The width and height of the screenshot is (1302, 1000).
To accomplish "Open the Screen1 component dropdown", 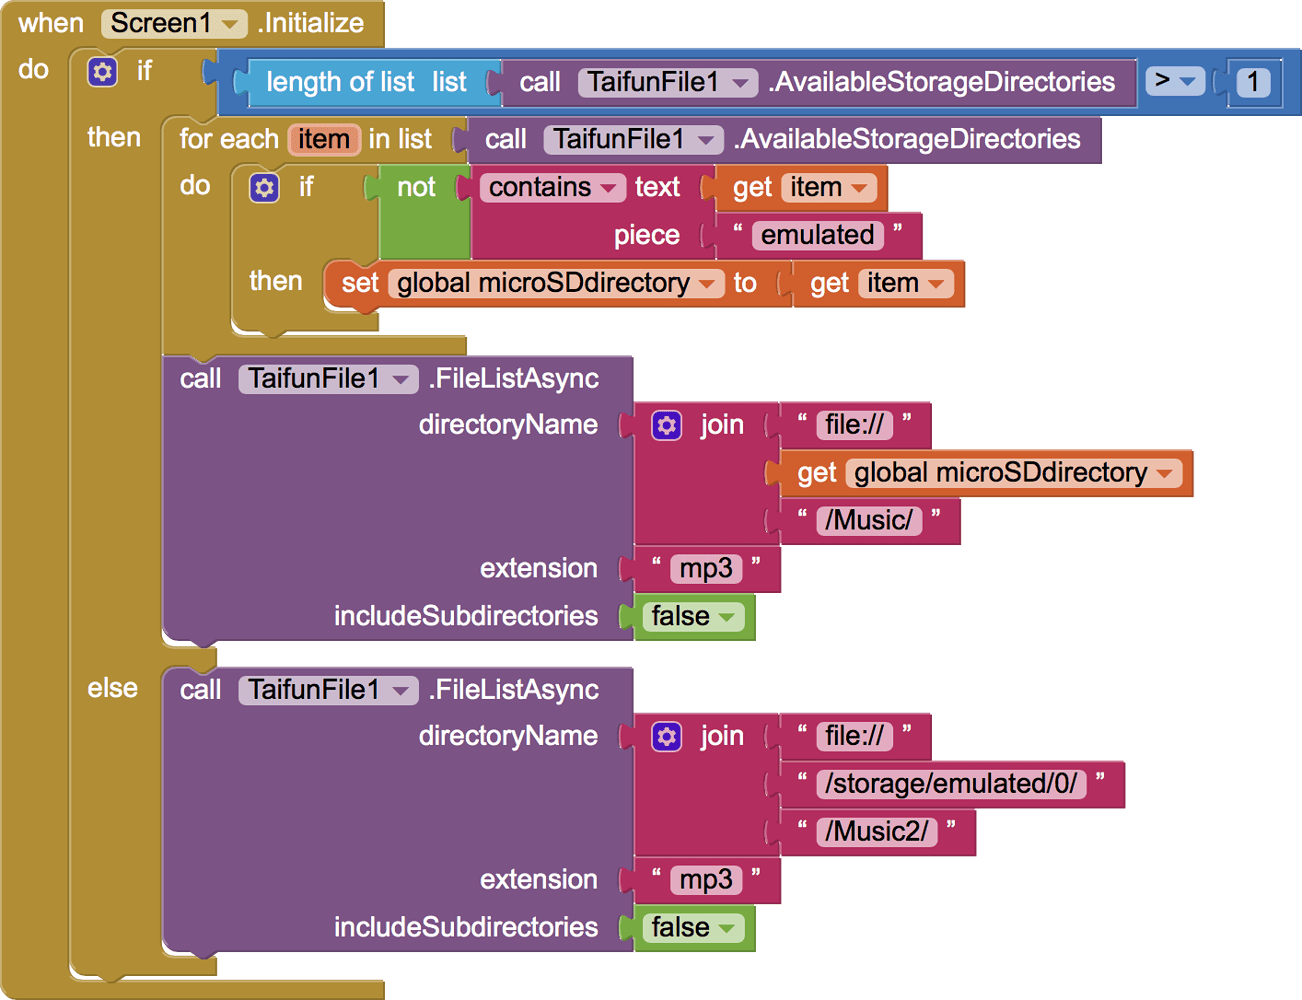I will [174, 23].
